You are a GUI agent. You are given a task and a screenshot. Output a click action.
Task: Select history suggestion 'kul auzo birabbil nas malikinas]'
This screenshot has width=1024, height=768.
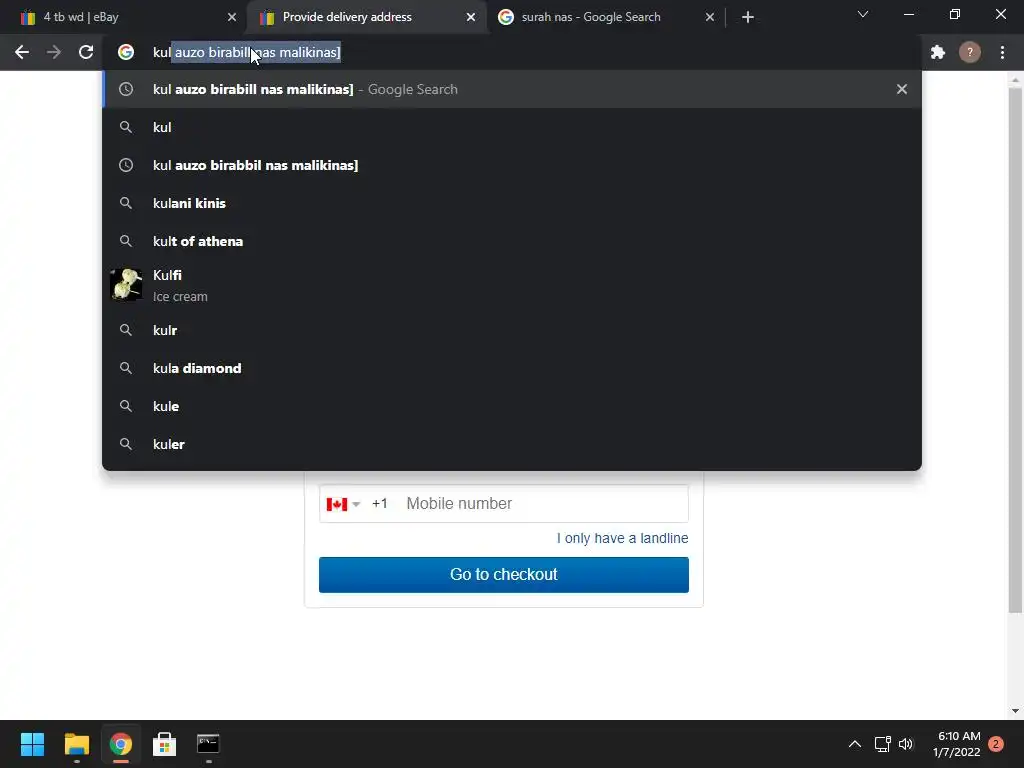click(x=512, y=165)
